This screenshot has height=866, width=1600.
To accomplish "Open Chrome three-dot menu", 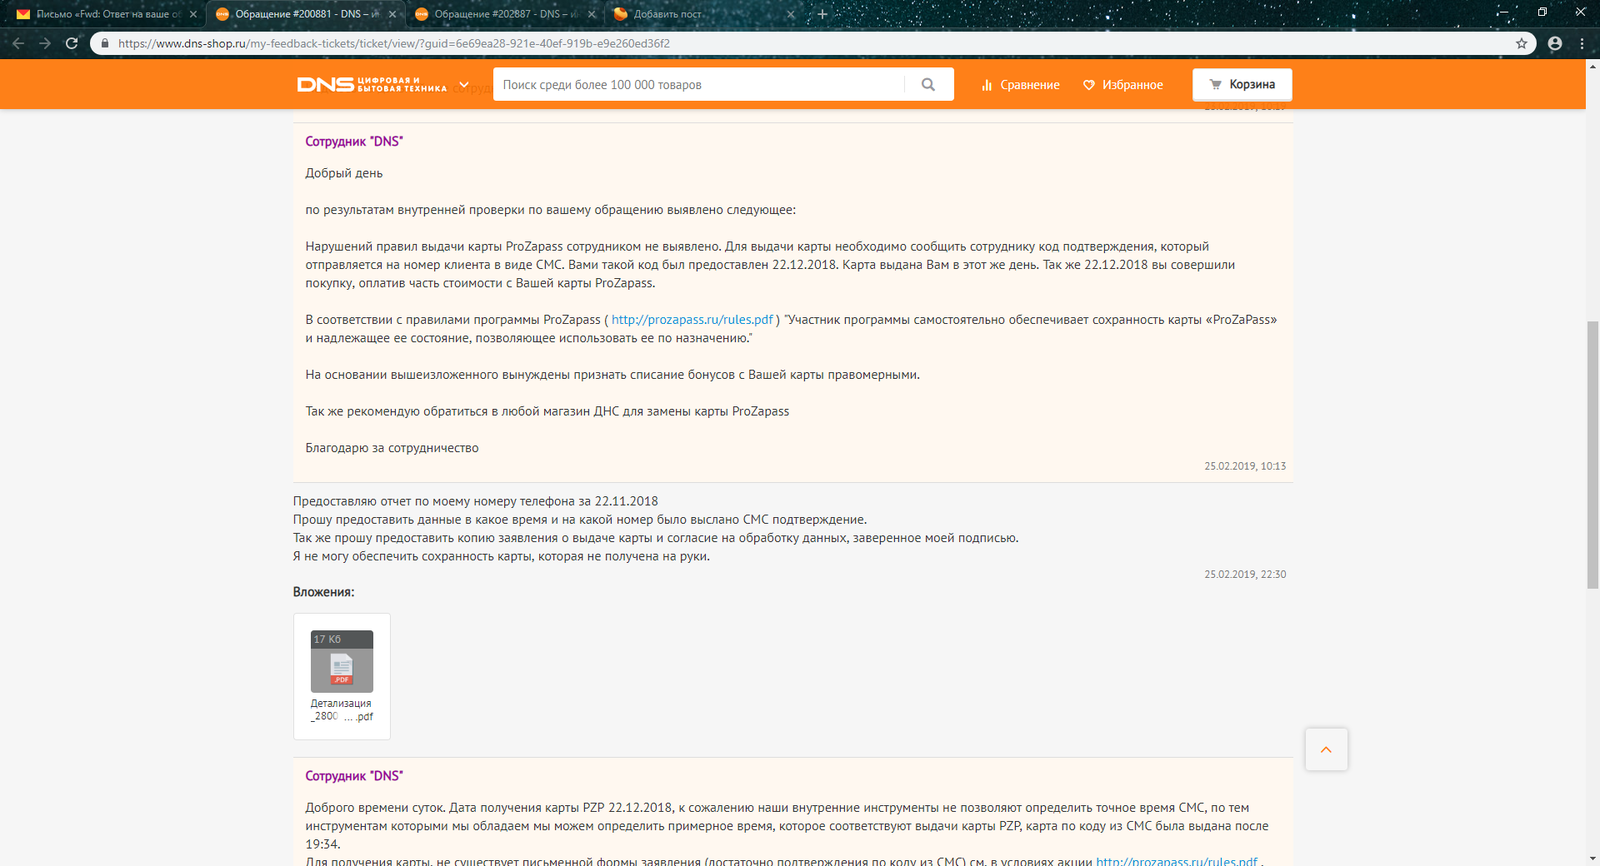I will point(1582,43).
